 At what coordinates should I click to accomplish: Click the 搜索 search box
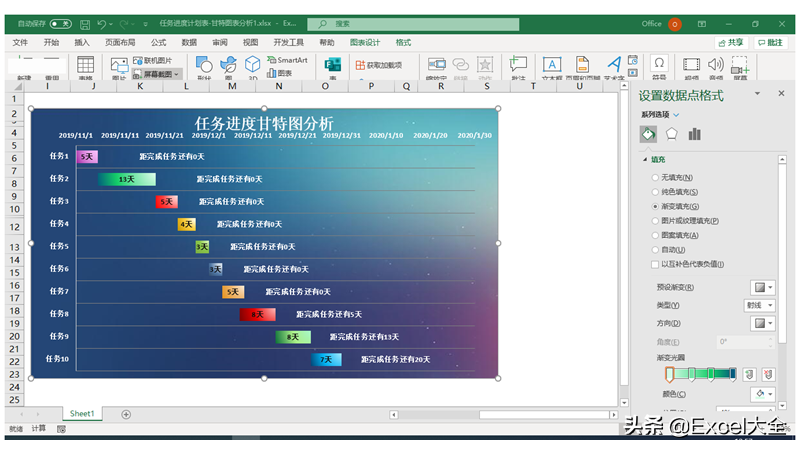pos(413,24)
